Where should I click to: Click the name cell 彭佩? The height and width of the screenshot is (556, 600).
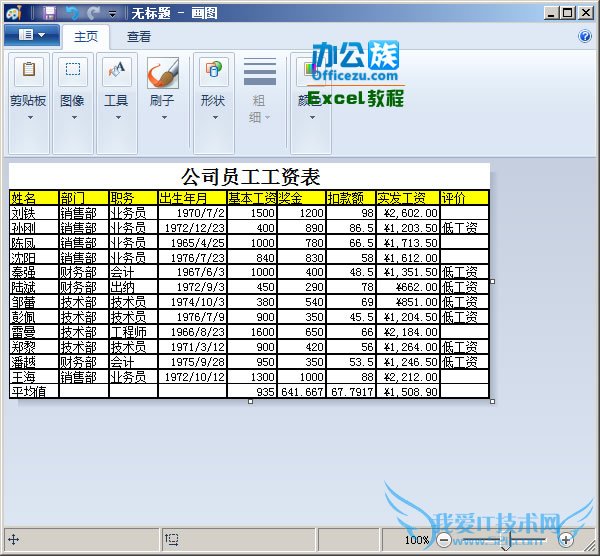[34, 317]
